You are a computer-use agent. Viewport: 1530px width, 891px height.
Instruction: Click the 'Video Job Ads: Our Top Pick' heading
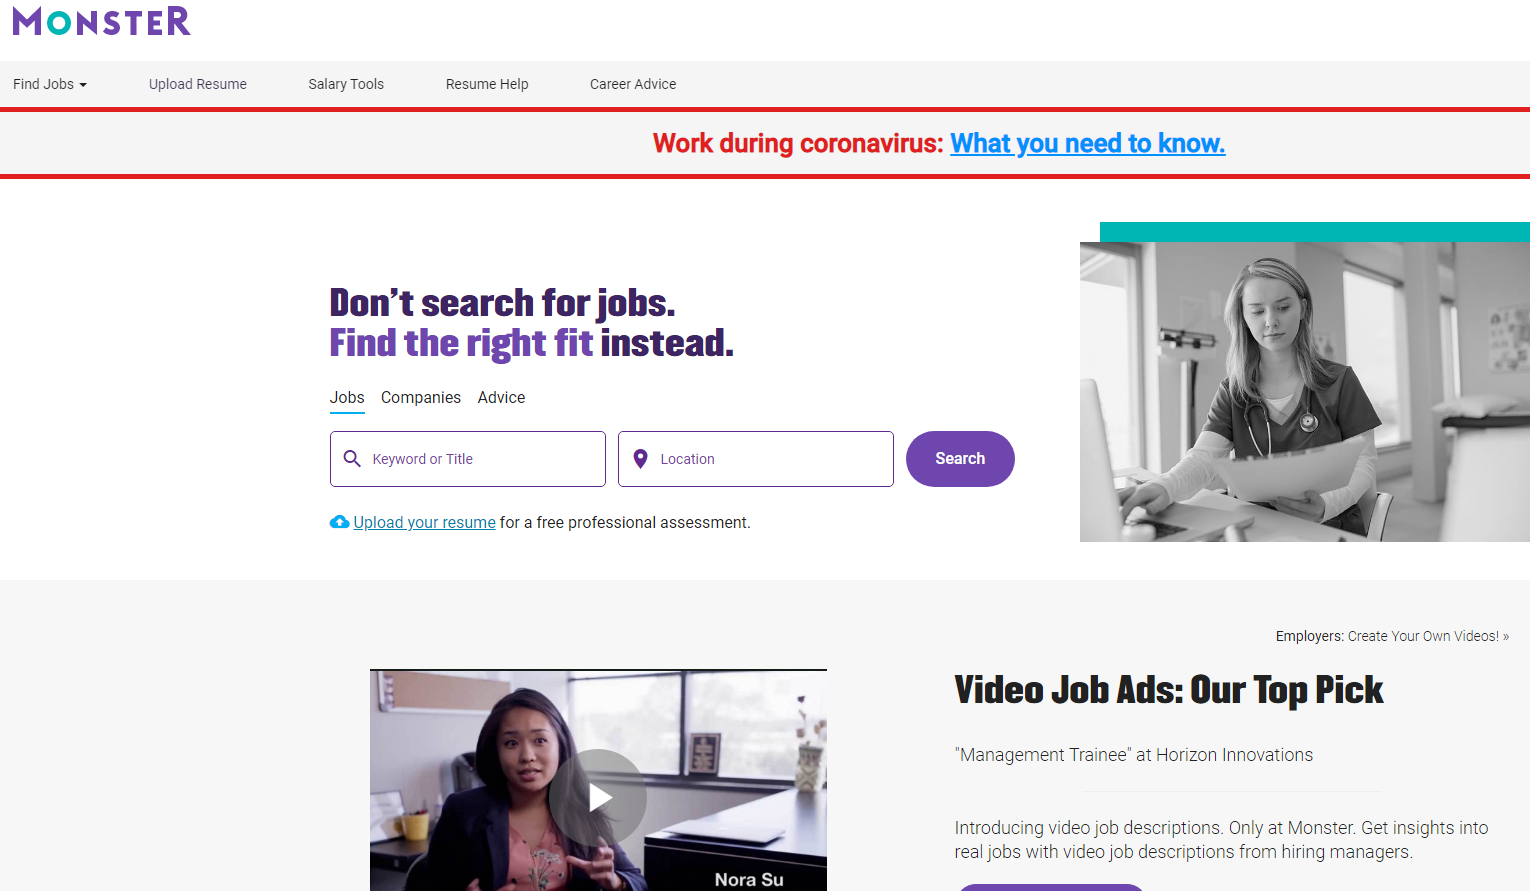pyautogui.click(x=1169, y=690)
